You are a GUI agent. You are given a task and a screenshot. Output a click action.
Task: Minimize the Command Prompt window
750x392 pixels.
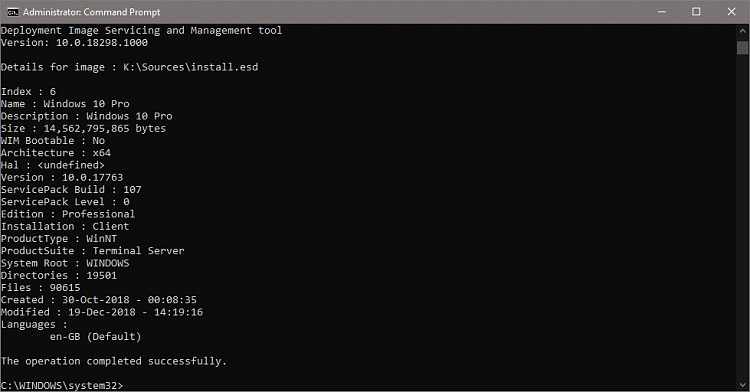point(662,12)
